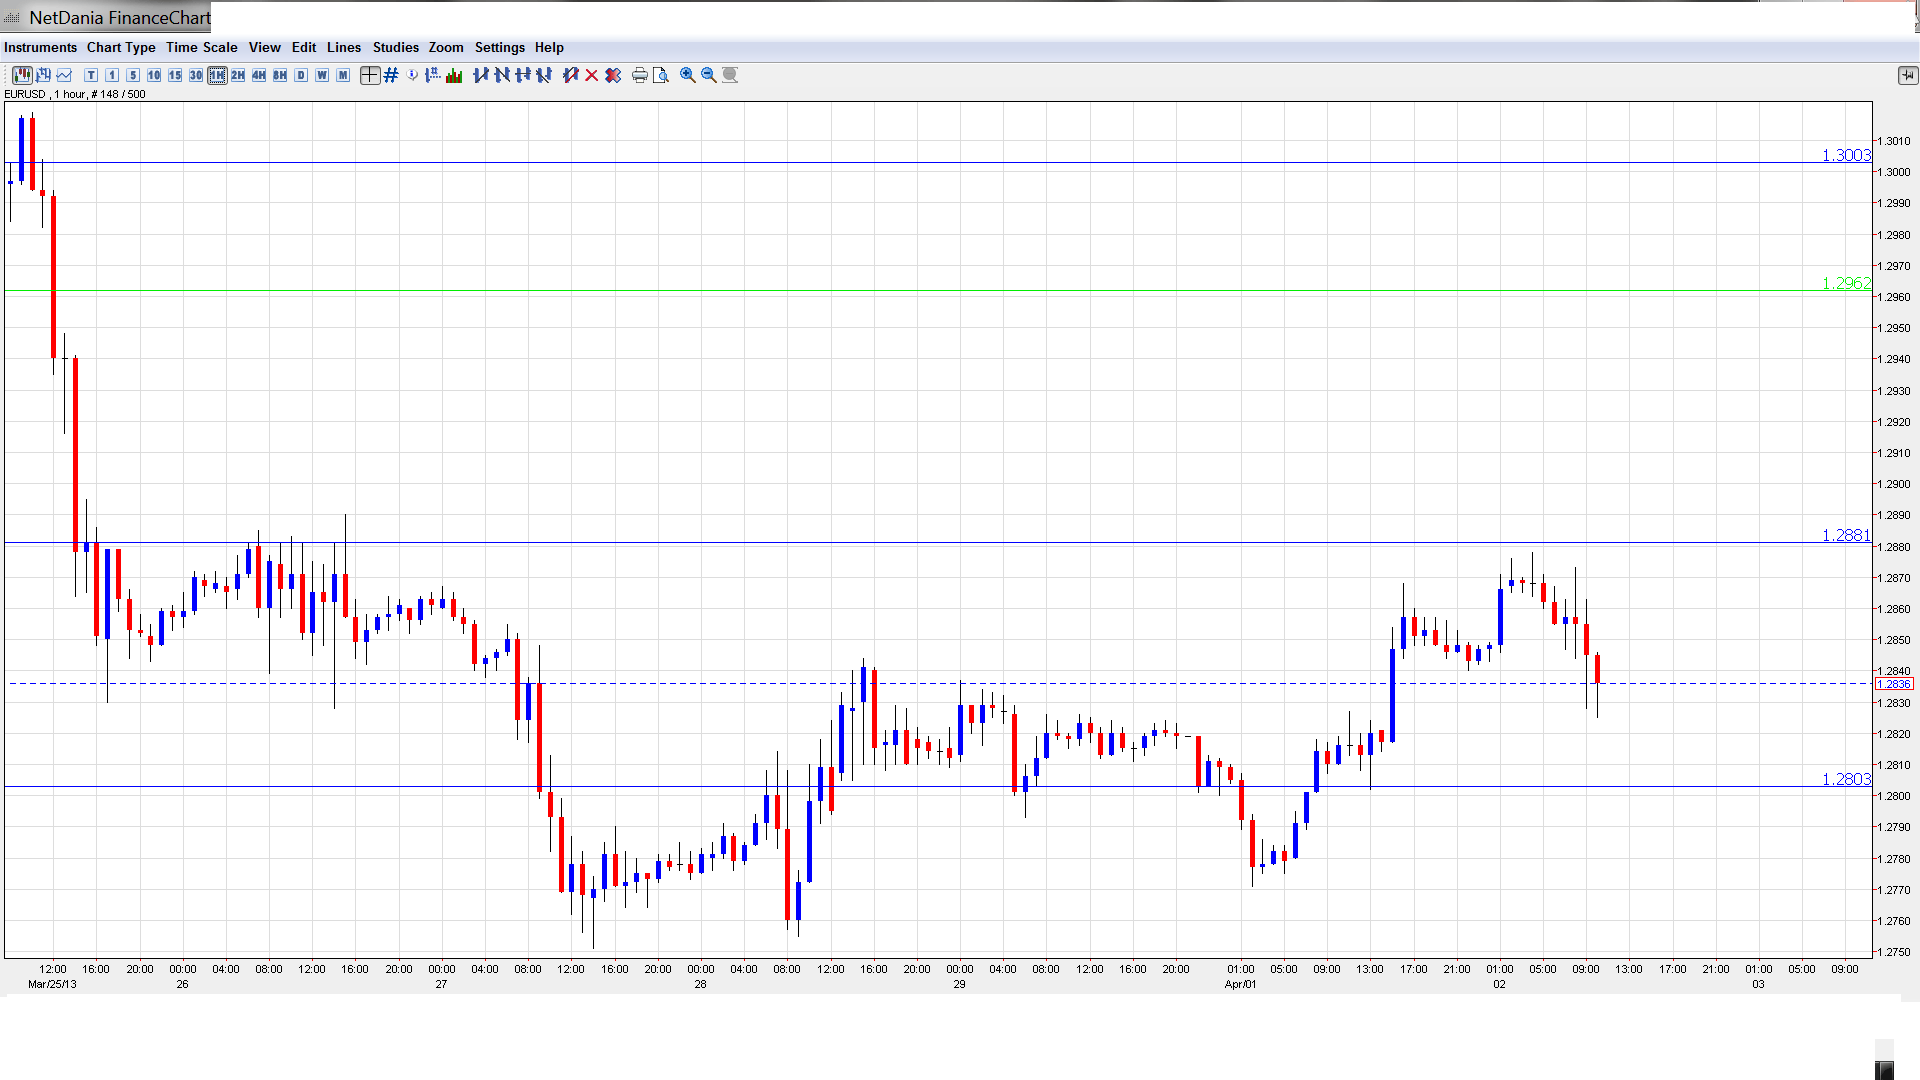This screenshot has height=1080, width=1920.
Task: Expand the Time Scale menu
Action: (201, 47)
